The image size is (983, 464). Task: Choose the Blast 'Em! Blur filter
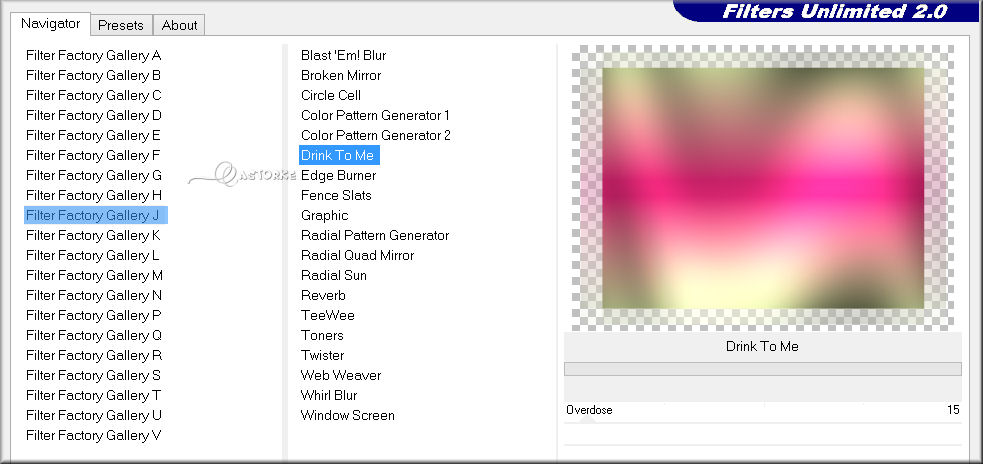[344, 55]
